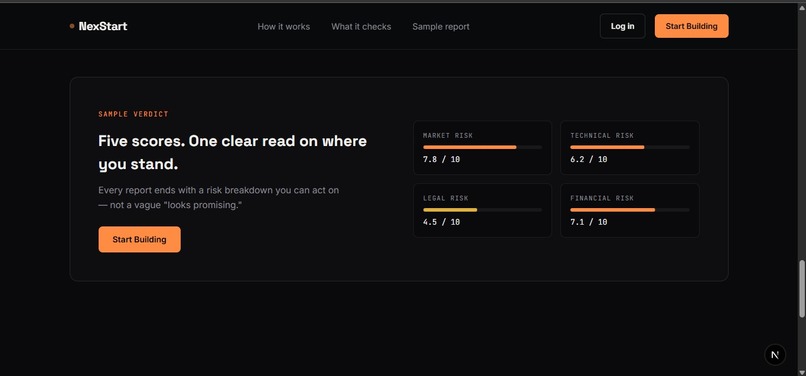
Task: Click the 'Every report ends with' paragraph
Action: click(x=218, y=198)
